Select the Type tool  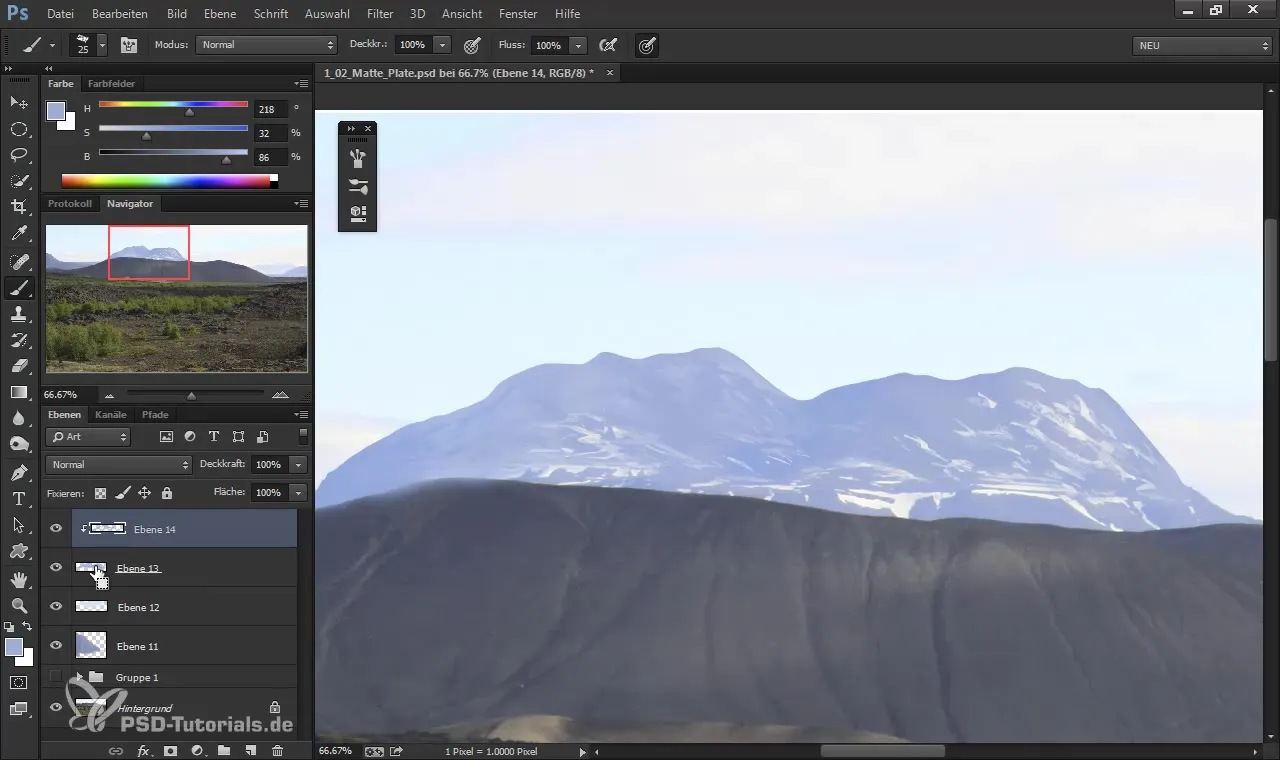(19, 498)
